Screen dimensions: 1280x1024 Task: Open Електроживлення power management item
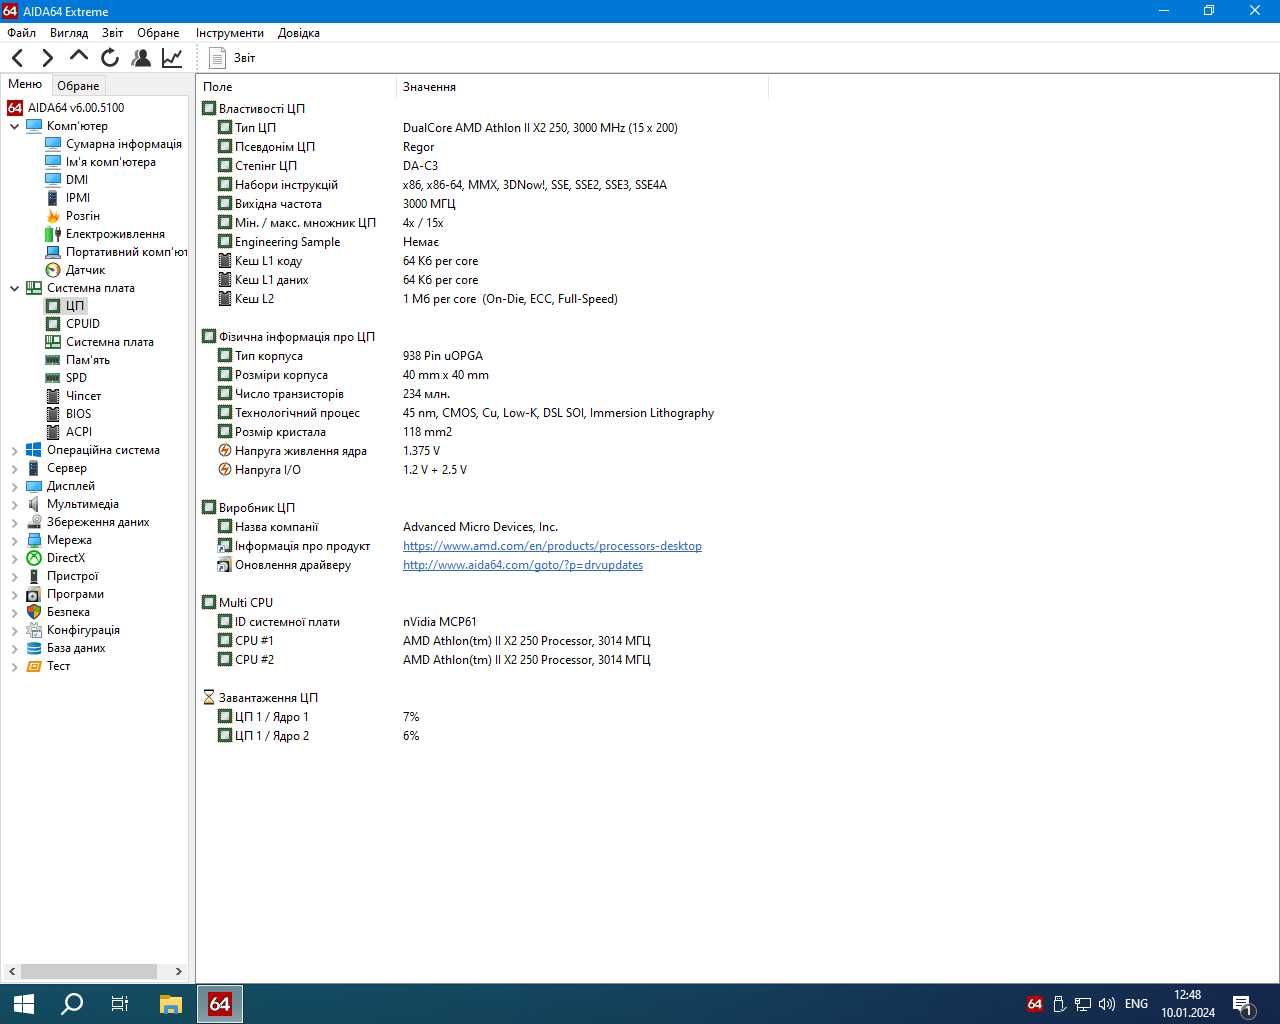click(115, 234)
